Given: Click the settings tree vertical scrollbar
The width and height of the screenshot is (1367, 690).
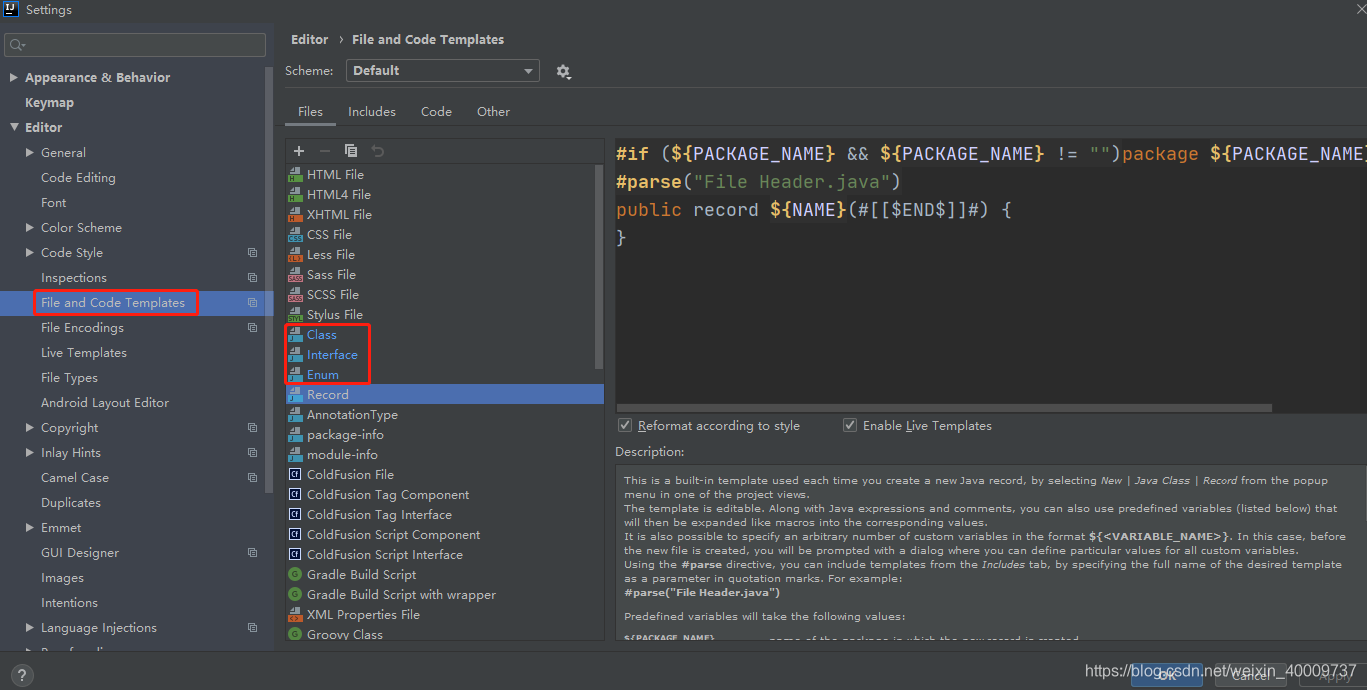Looking at the screenshot, I should 268,280.
